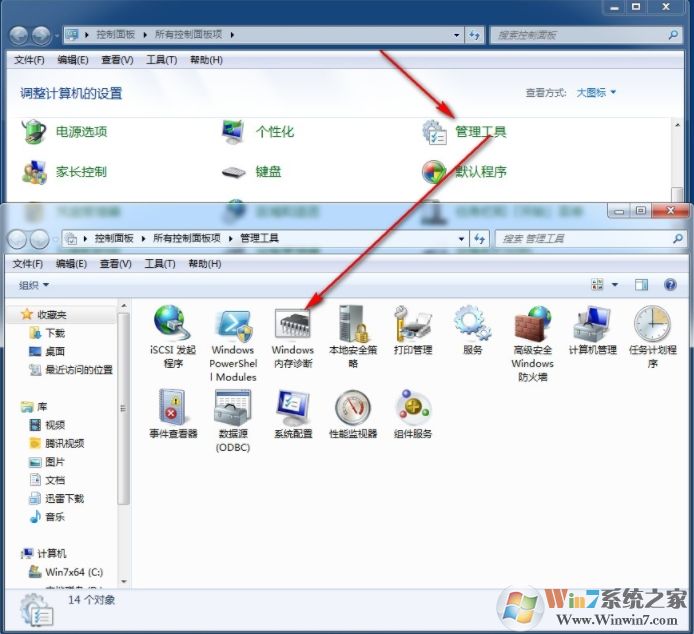Toggle the preview pane button
The height and width of the screenshot is (634, 694).
[x=641, y=285]
